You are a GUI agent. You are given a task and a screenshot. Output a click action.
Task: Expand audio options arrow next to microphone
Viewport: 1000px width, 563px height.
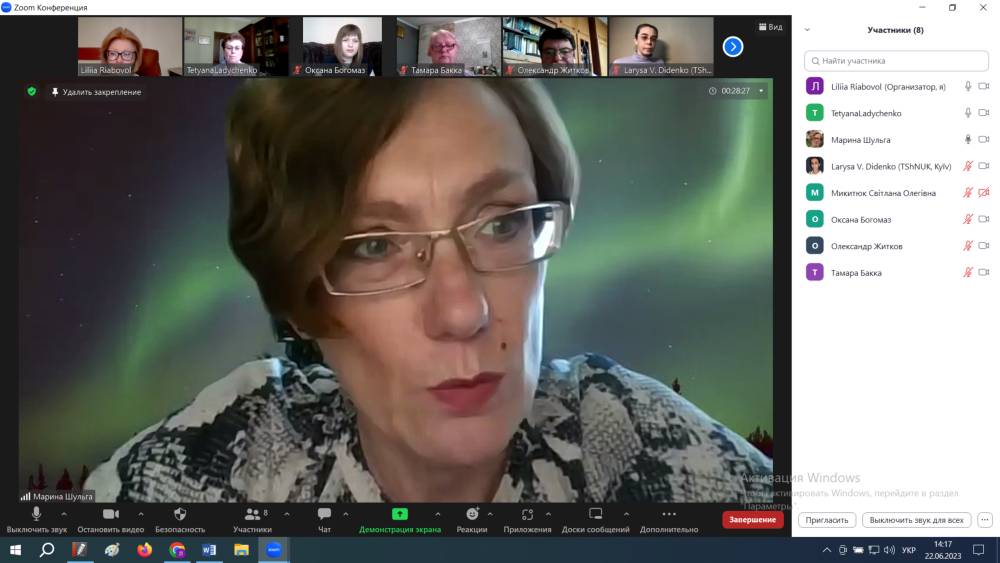(64, 514)
